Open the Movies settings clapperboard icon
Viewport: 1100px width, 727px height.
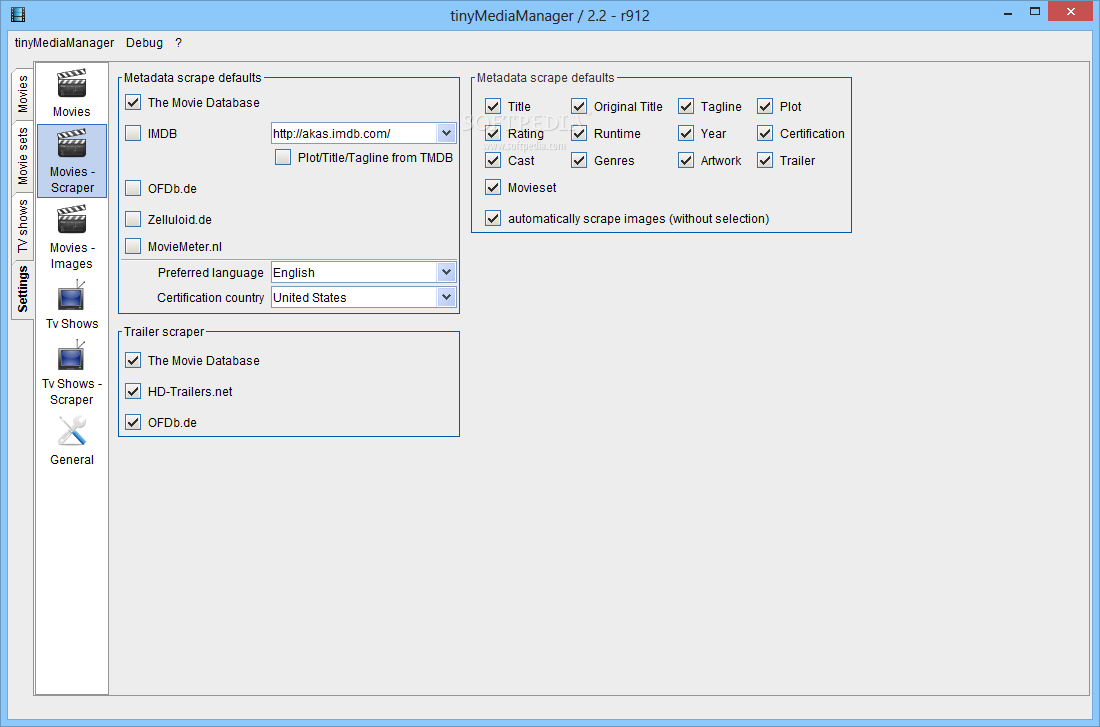click(x=72, y=84)
